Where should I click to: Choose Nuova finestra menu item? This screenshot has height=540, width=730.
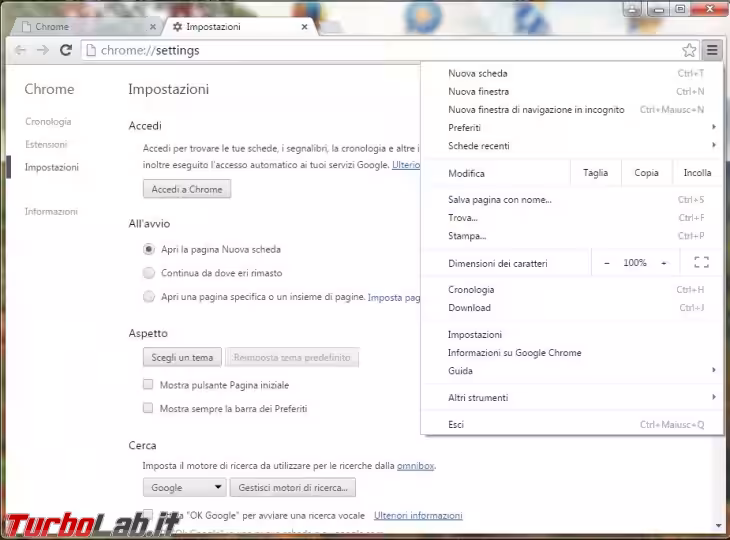tap(572, 91)
